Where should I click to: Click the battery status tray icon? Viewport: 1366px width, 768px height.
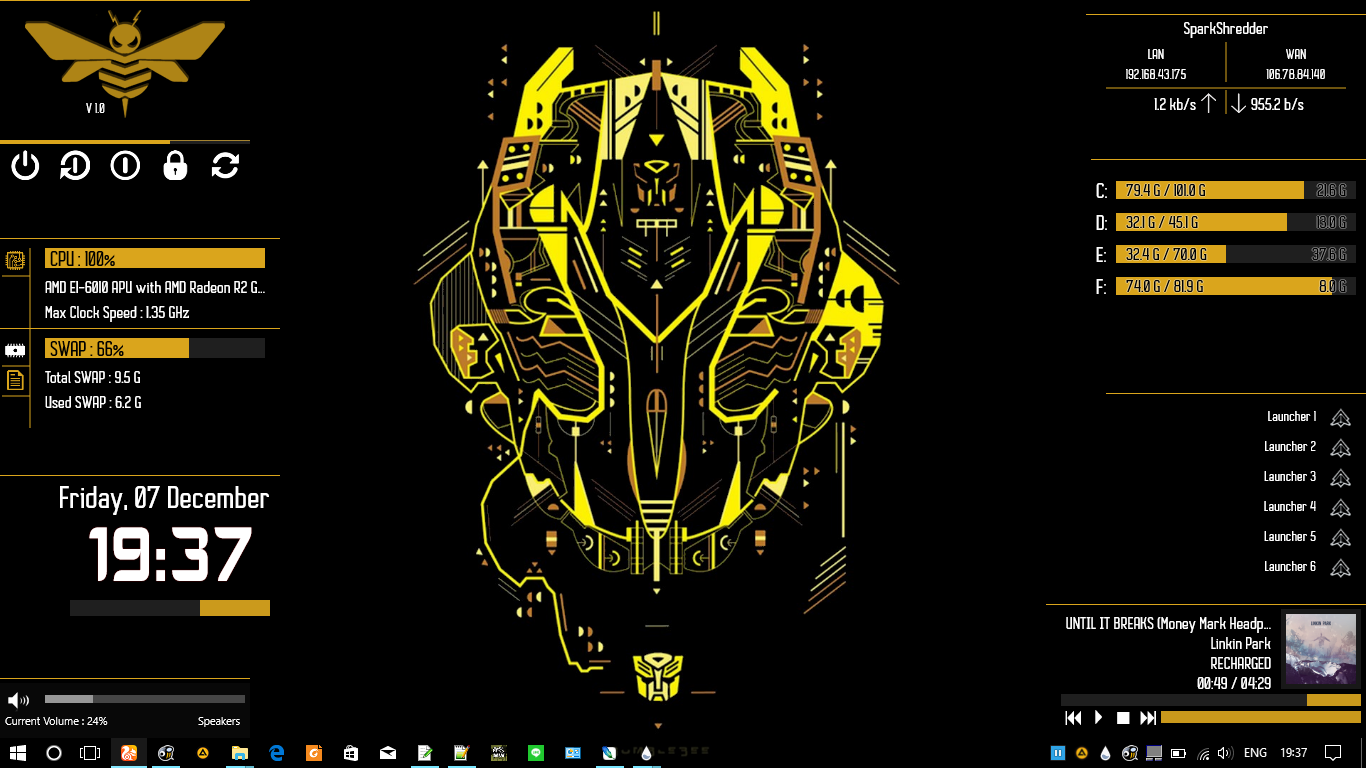click(x=1178, y=753)
